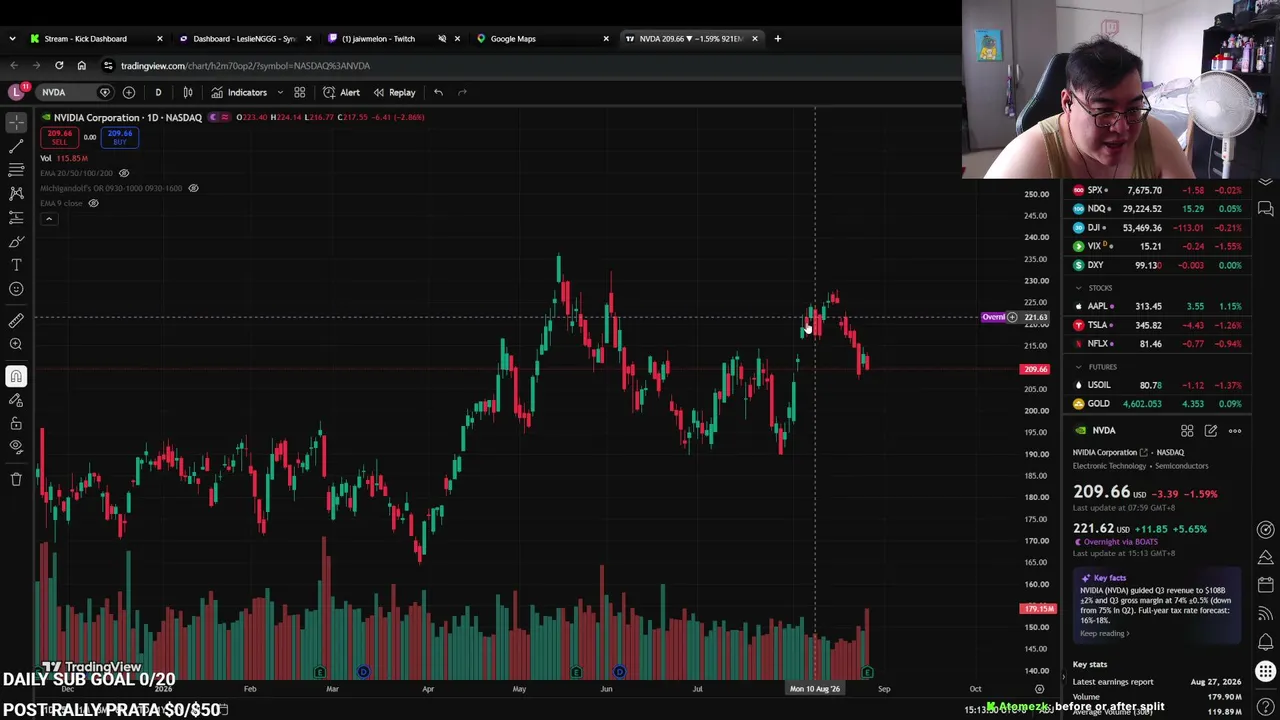Lock all drawing tools
1280x720 pixels.
tap(16, 424)
